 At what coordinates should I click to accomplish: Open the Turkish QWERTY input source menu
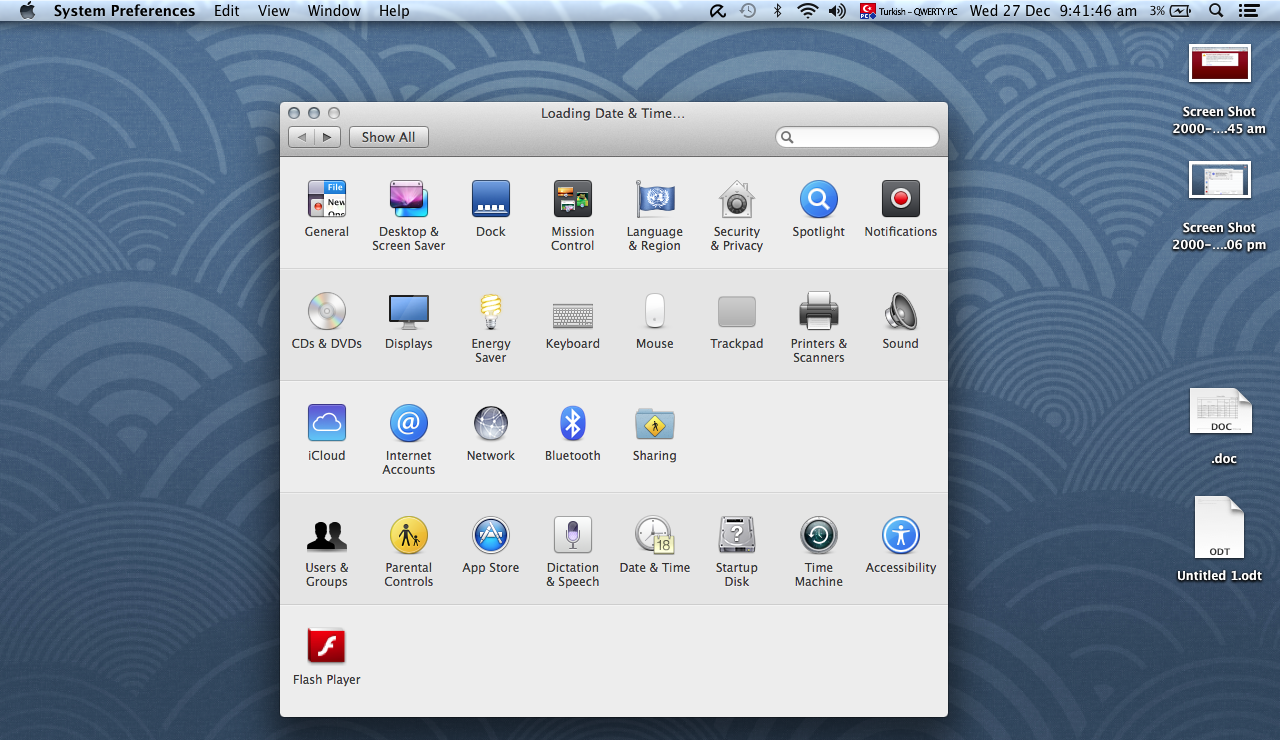[x=908, y=11]
